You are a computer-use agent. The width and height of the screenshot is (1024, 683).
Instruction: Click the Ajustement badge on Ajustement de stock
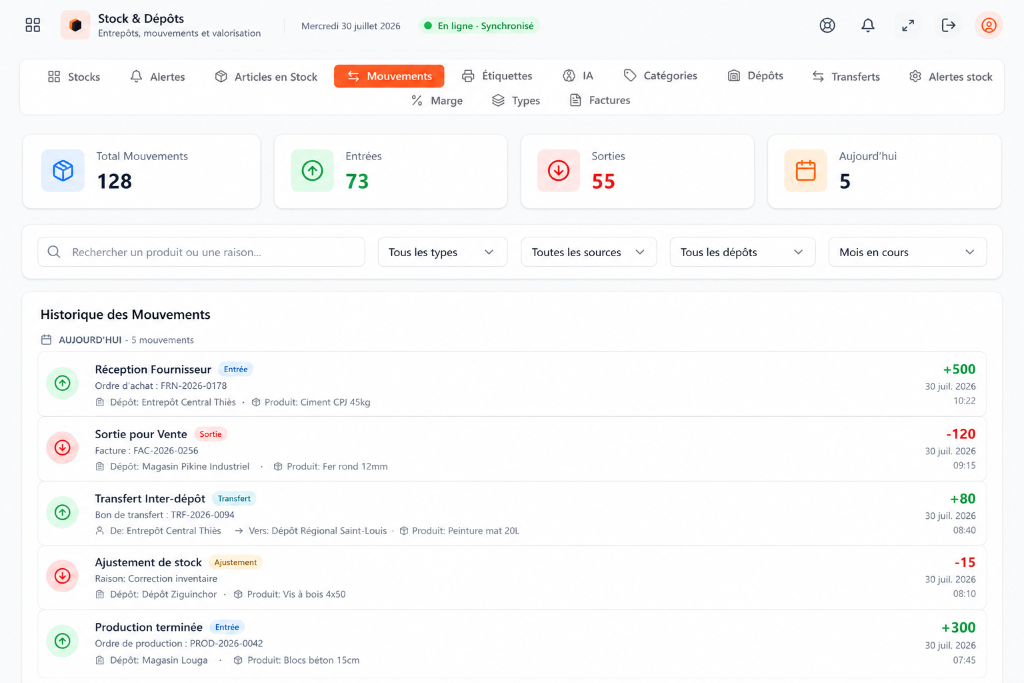click(236, 562)
